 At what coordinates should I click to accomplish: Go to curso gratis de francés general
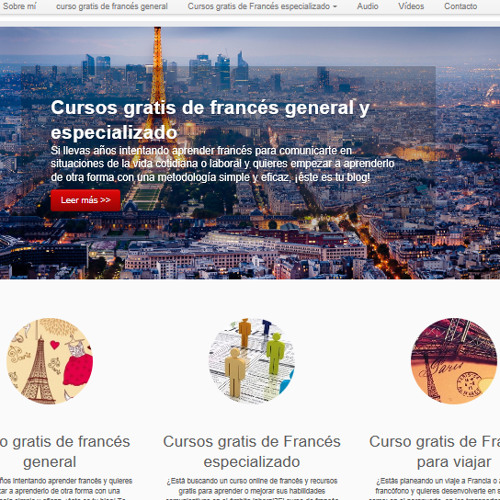112,6
